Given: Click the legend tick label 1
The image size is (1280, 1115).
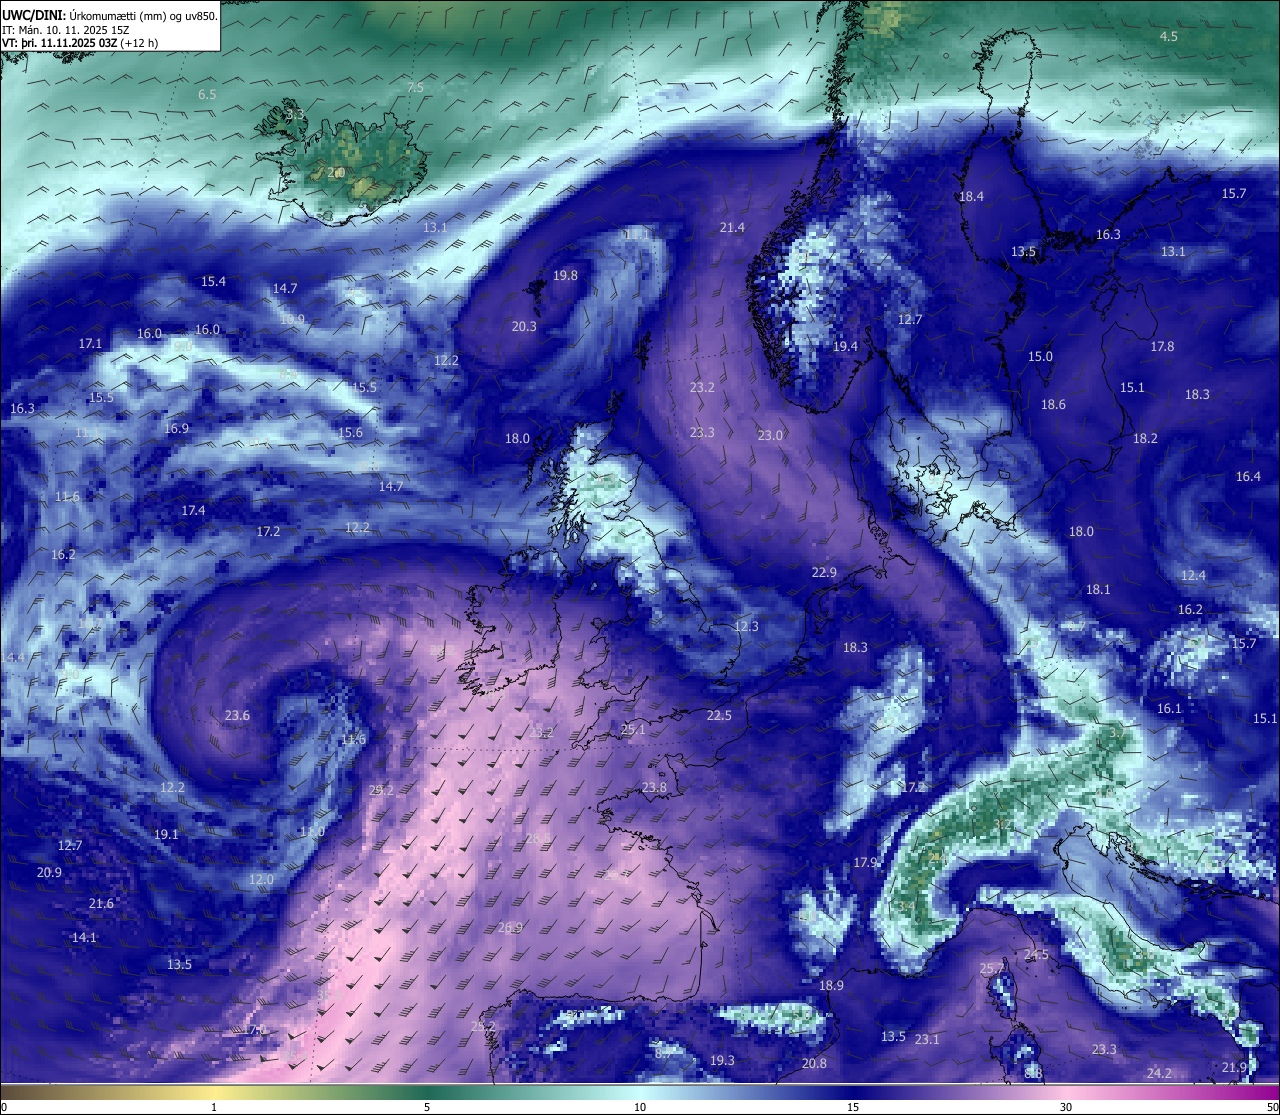Looking at the screenshot, I should (x=214, y=1107).
